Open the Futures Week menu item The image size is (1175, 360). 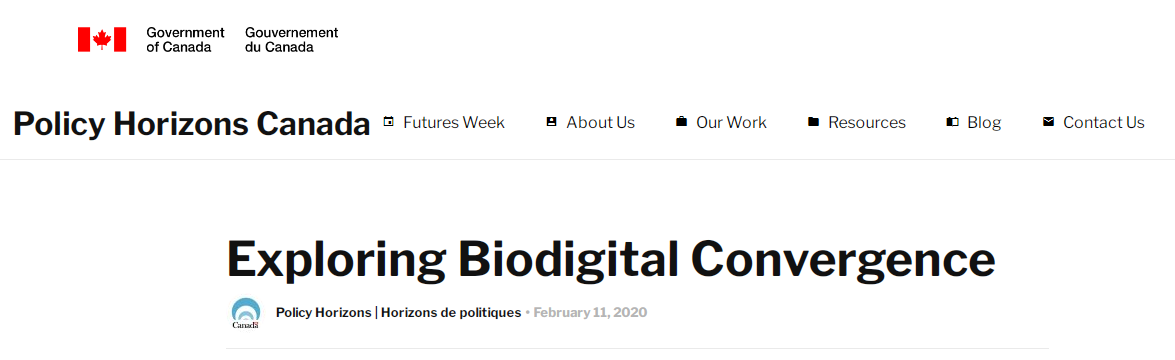tap(454, 122)
